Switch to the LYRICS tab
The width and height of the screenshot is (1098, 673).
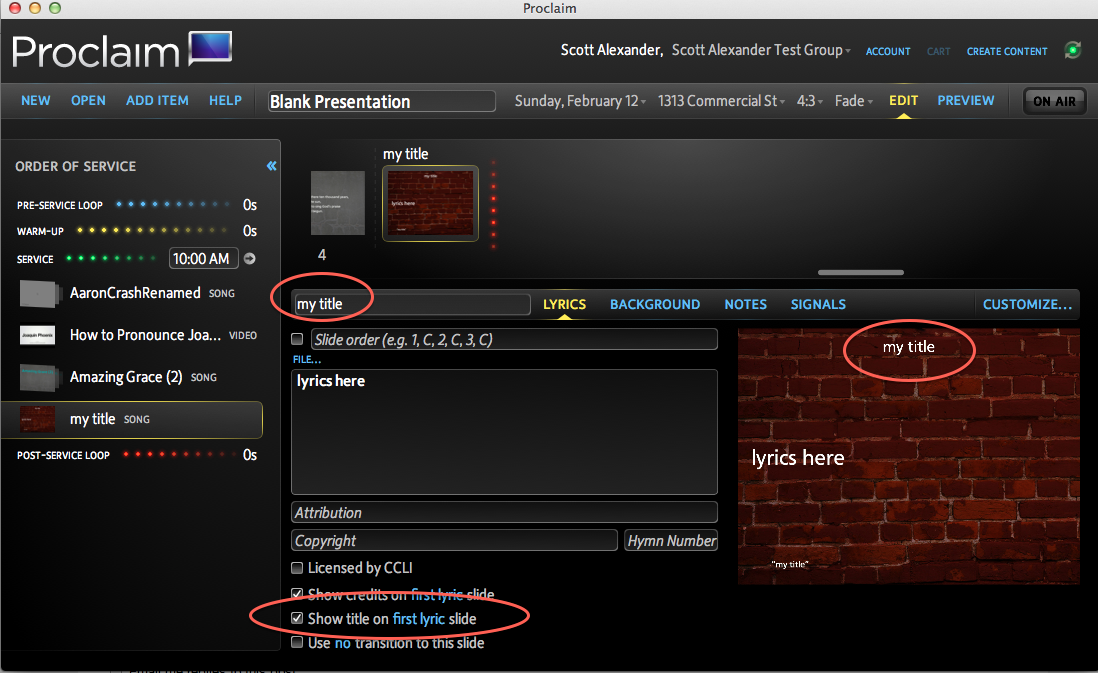(564, 305)
